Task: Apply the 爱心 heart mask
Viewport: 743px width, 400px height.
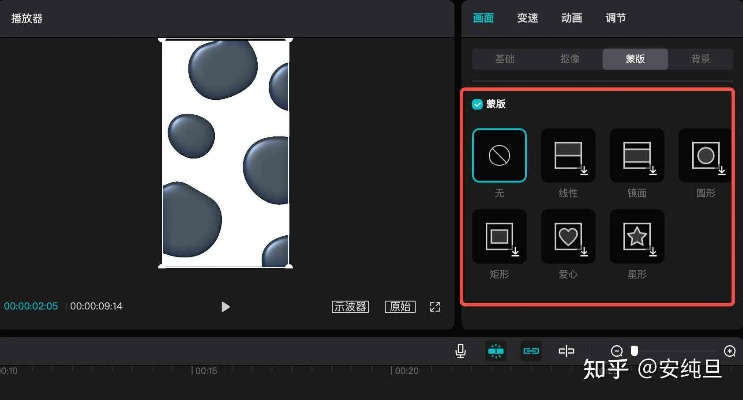Action: coord(568,236)
